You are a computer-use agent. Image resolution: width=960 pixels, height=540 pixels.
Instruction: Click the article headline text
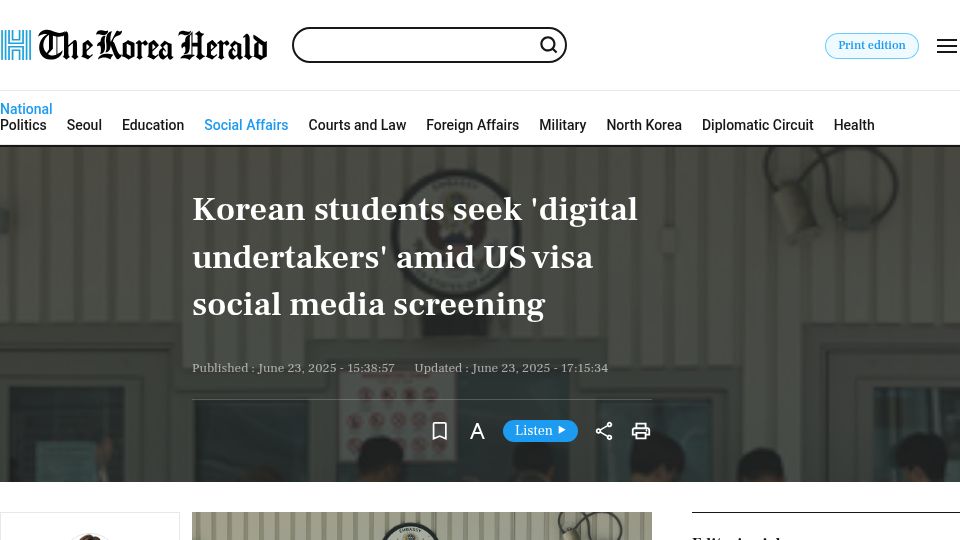click(414, 257)
